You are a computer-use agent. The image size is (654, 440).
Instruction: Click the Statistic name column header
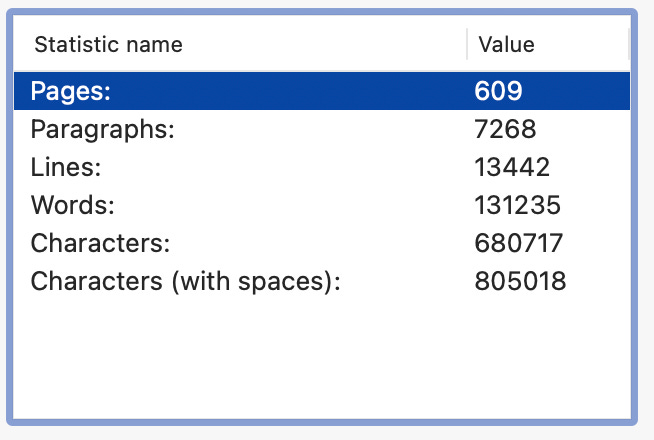click(x=240, y=44)
